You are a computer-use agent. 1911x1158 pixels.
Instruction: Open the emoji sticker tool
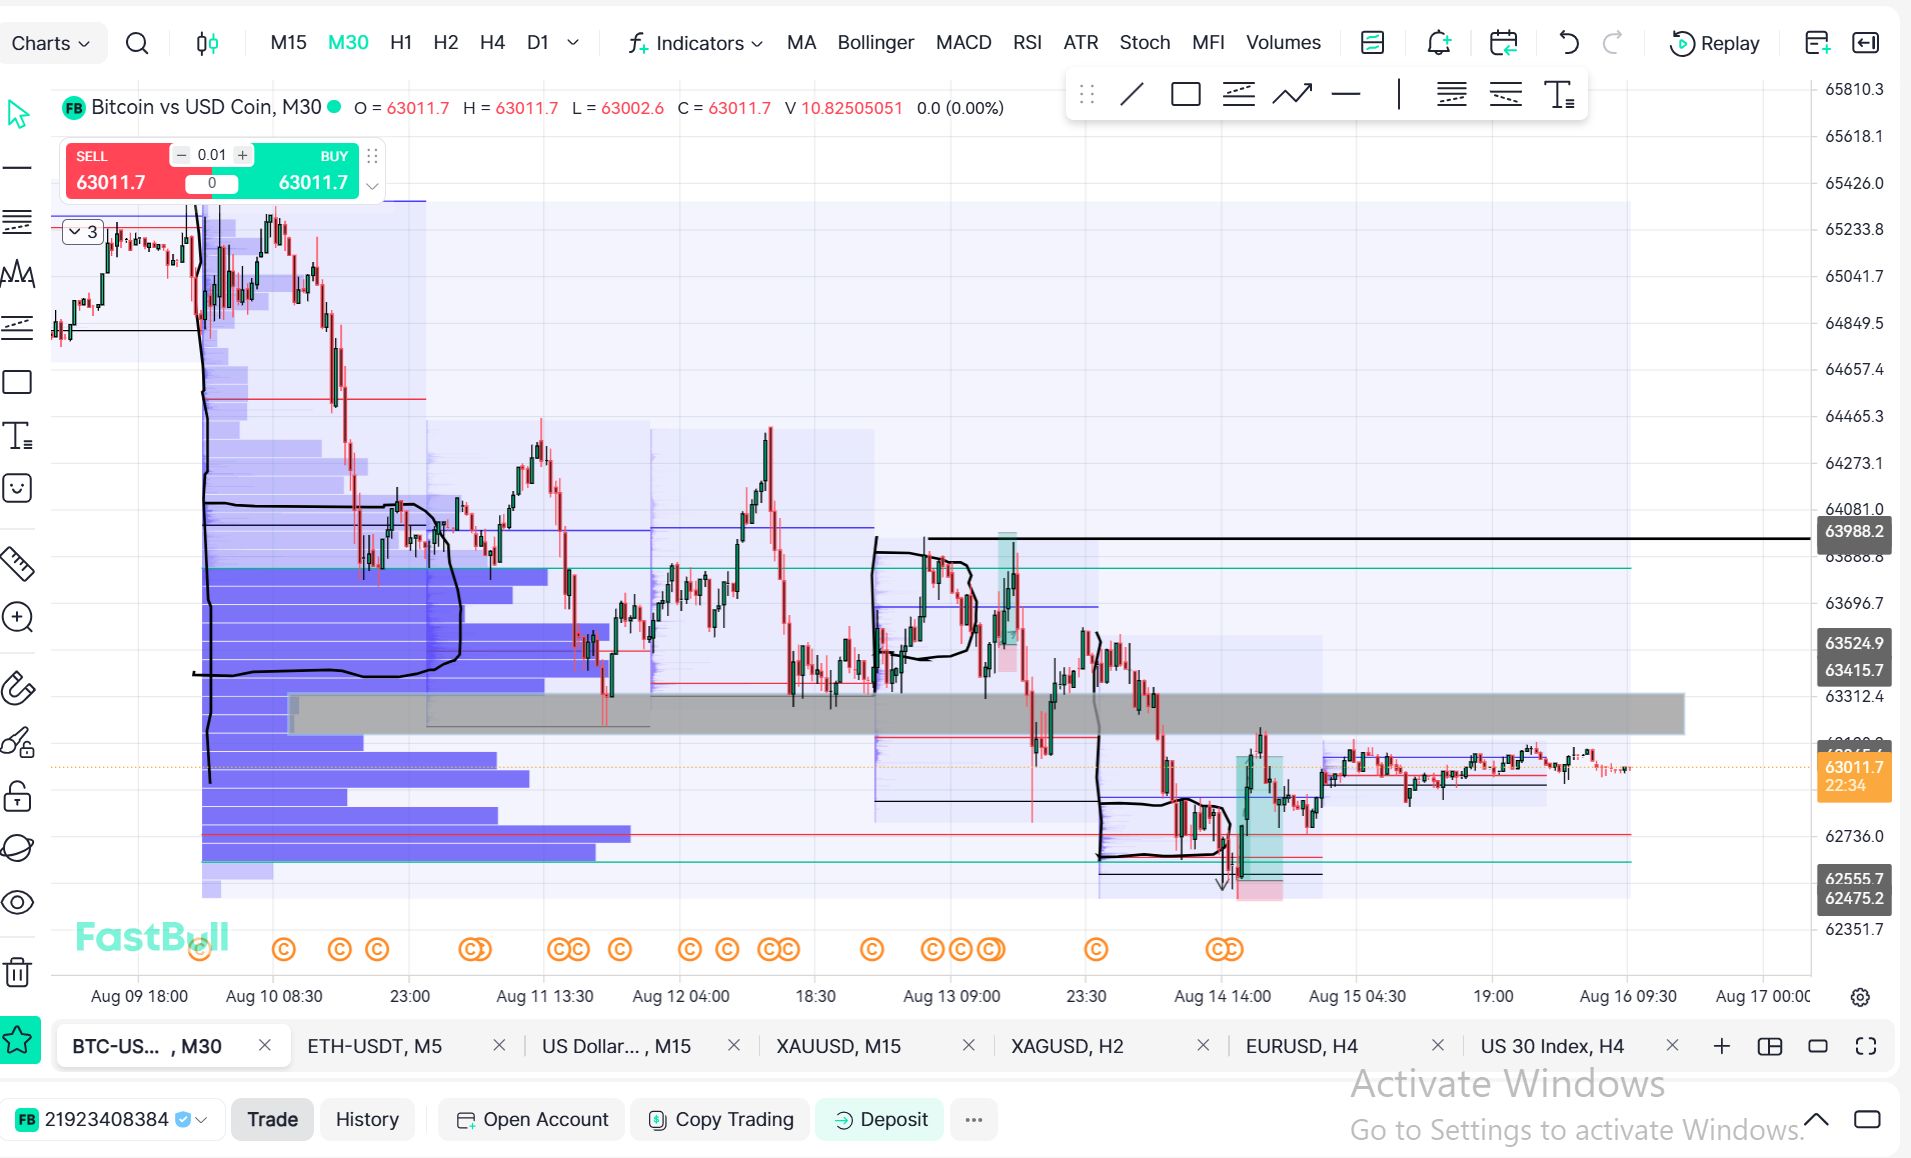[18, 488]
